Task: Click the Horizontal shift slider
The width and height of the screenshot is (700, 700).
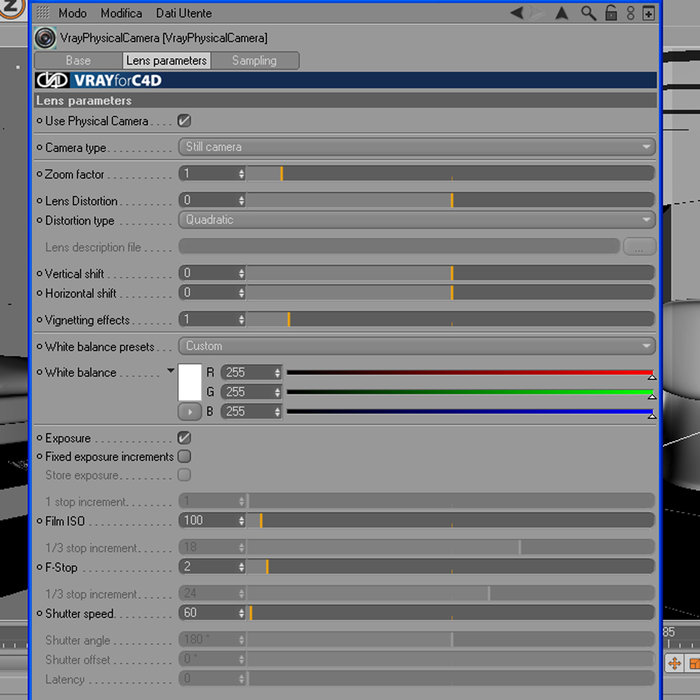Action: (x=450, y=292)
